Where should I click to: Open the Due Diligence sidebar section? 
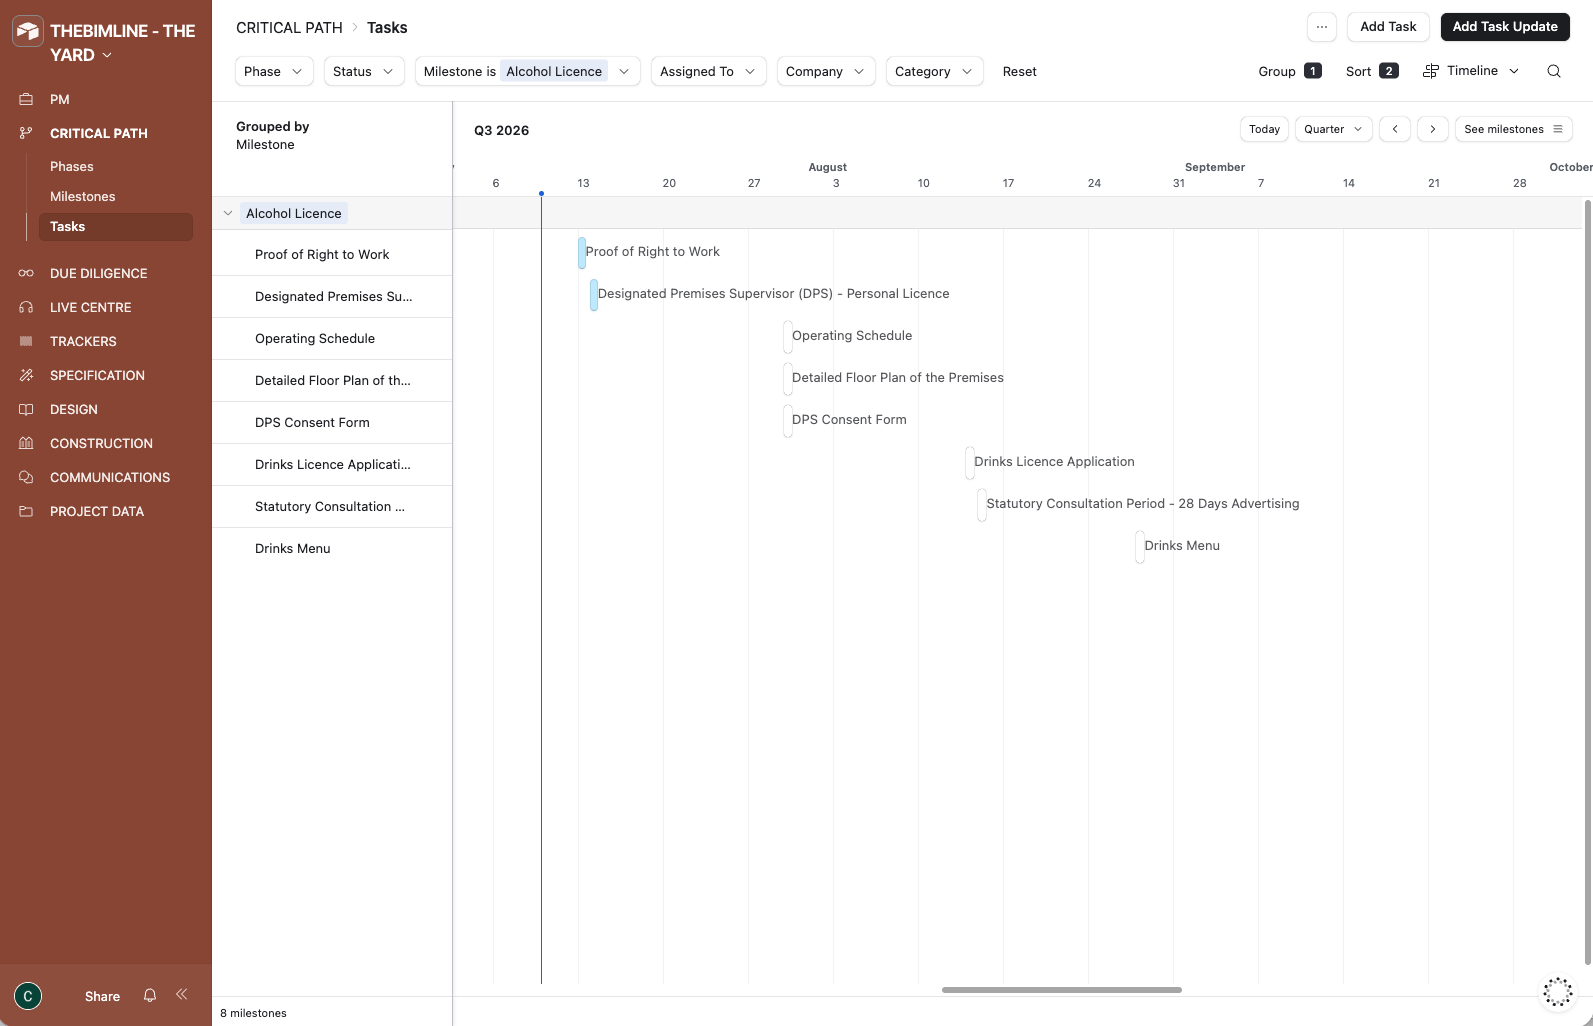pos(98,273)
